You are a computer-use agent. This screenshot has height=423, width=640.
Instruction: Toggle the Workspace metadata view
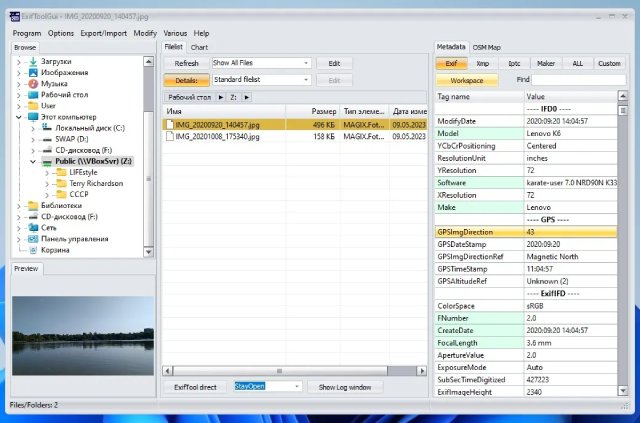pyautogui.click(x=467, y=79)
